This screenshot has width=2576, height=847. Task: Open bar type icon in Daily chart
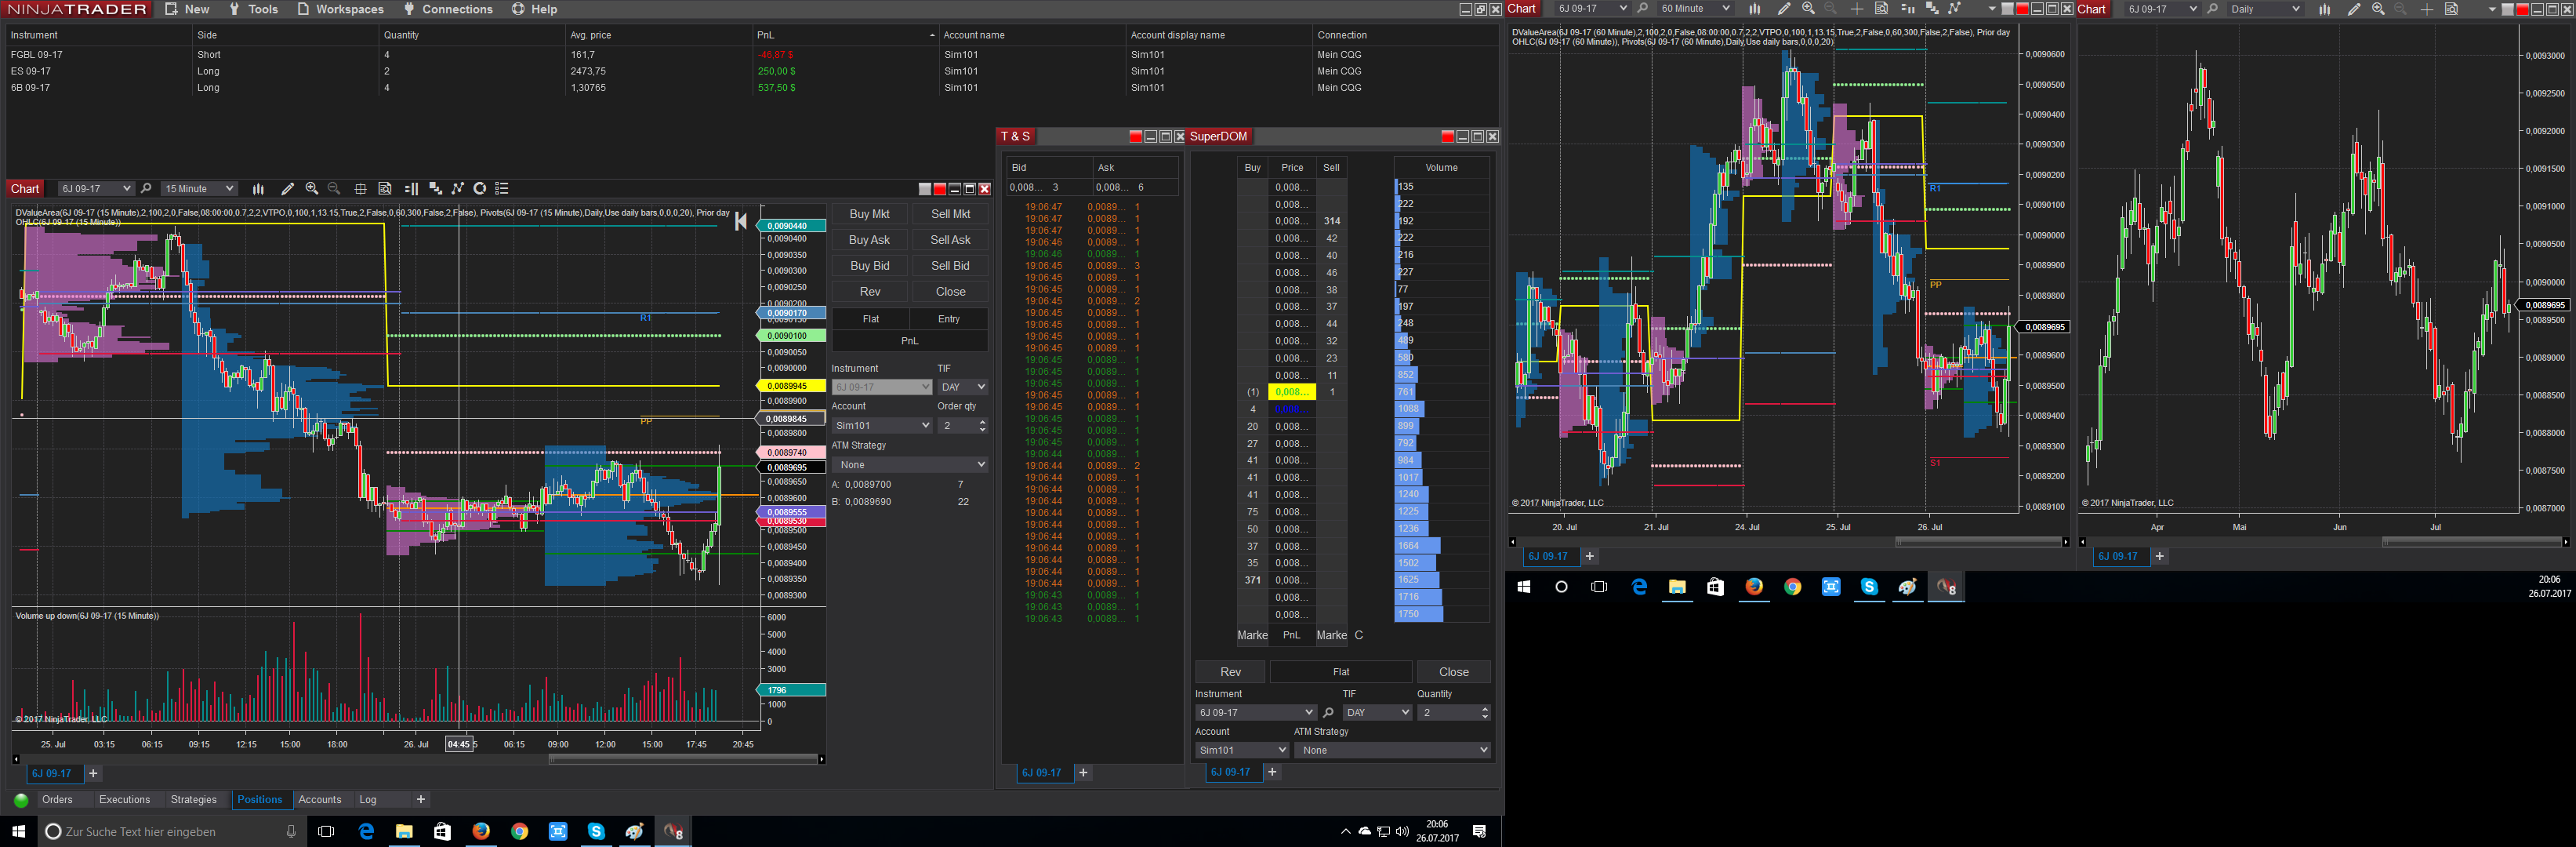click(x=2325, y=8)
